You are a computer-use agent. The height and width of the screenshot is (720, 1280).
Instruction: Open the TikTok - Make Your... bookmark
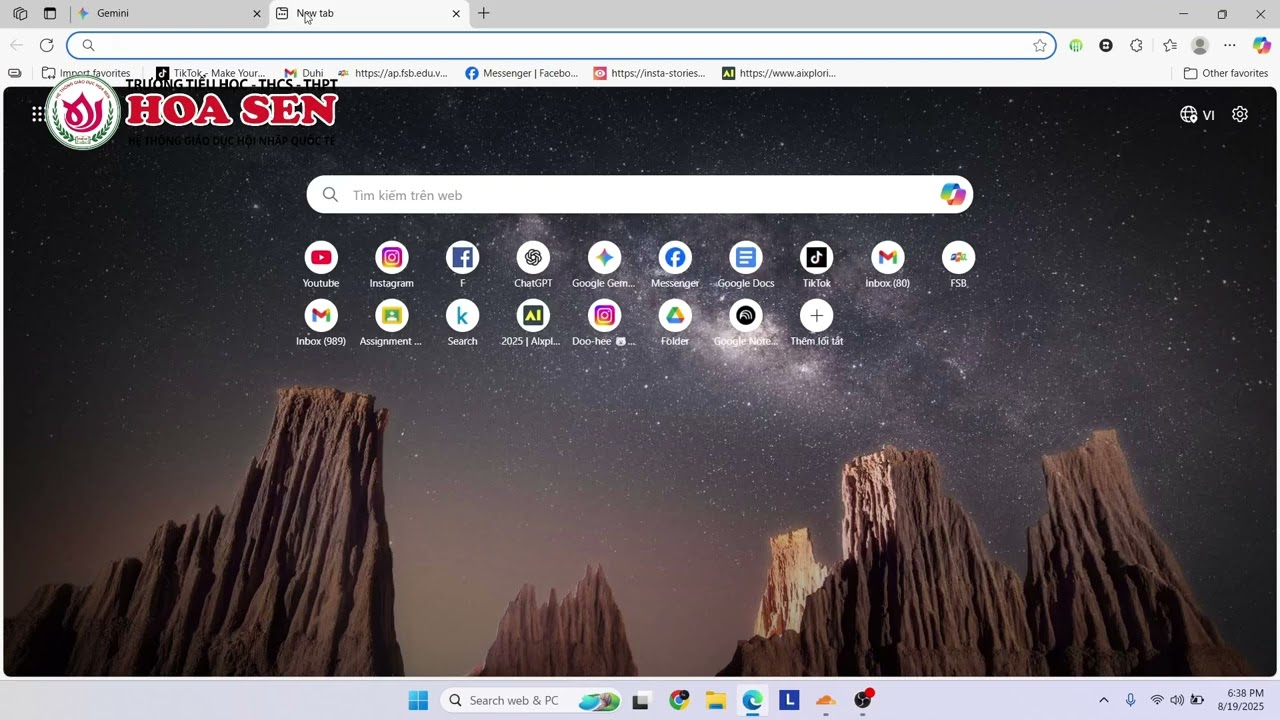pos(211,73)
